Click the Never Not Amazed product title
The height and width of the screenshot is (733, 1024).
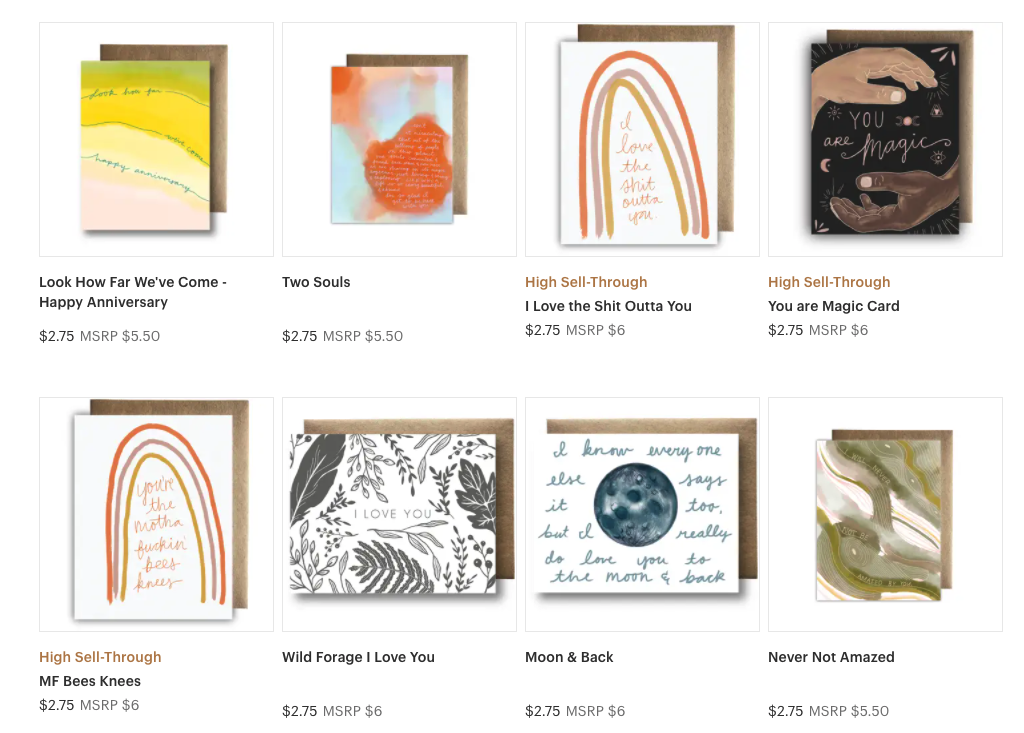pos(831,657)
